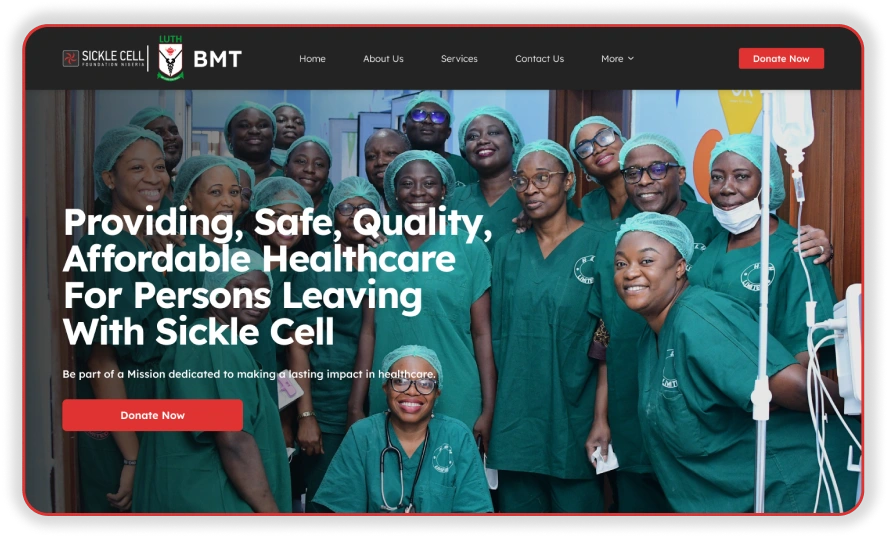This screenshot has height=538, width=889.
Task: Open the Home page from navigation
Action: click(312, 58)
